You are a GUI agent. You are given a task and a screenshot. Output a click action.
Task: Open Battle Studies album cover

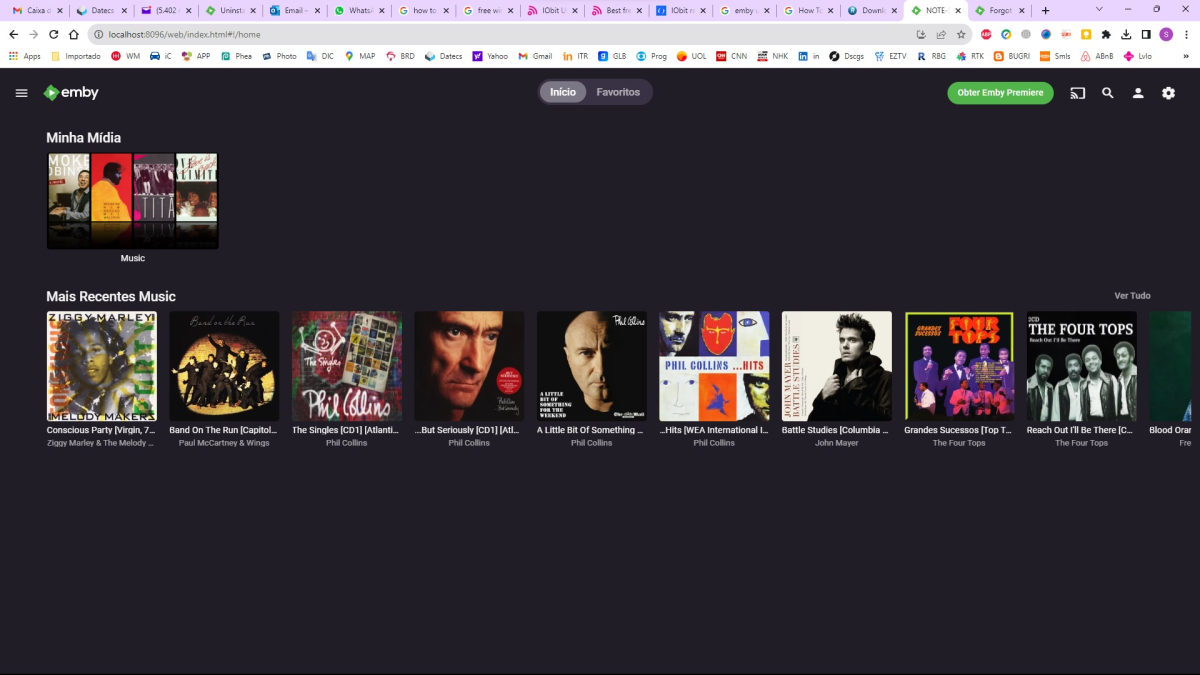(837, 366)
